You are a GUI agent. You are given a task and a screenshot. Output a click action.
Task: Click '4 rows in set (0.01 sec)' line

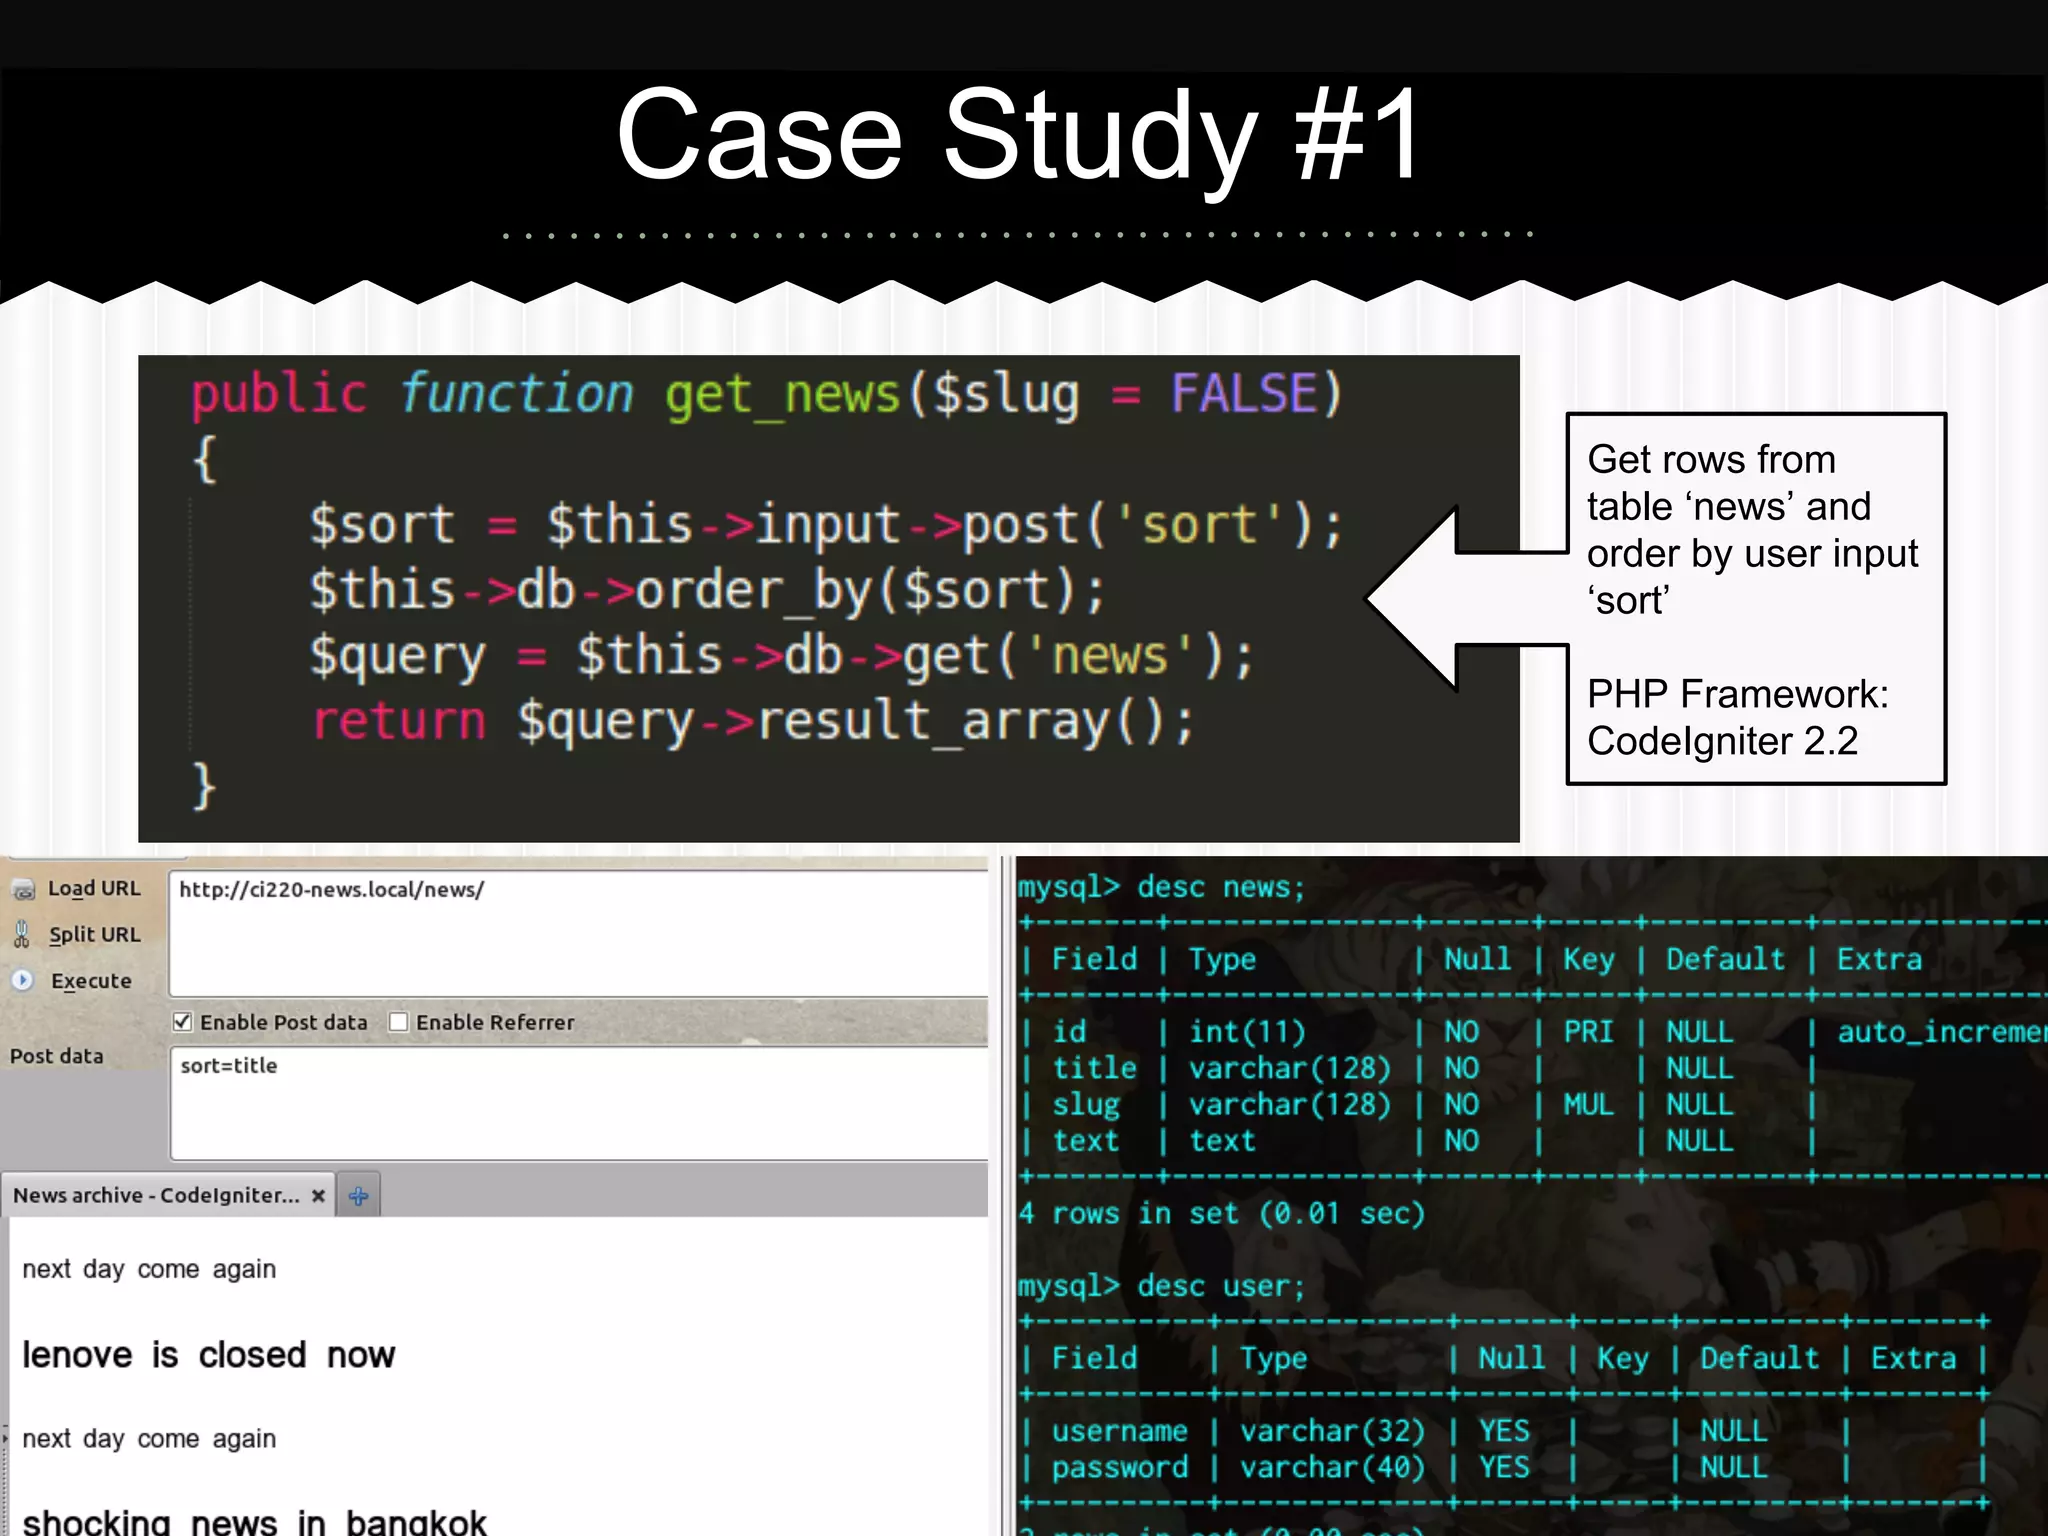1221,1214
